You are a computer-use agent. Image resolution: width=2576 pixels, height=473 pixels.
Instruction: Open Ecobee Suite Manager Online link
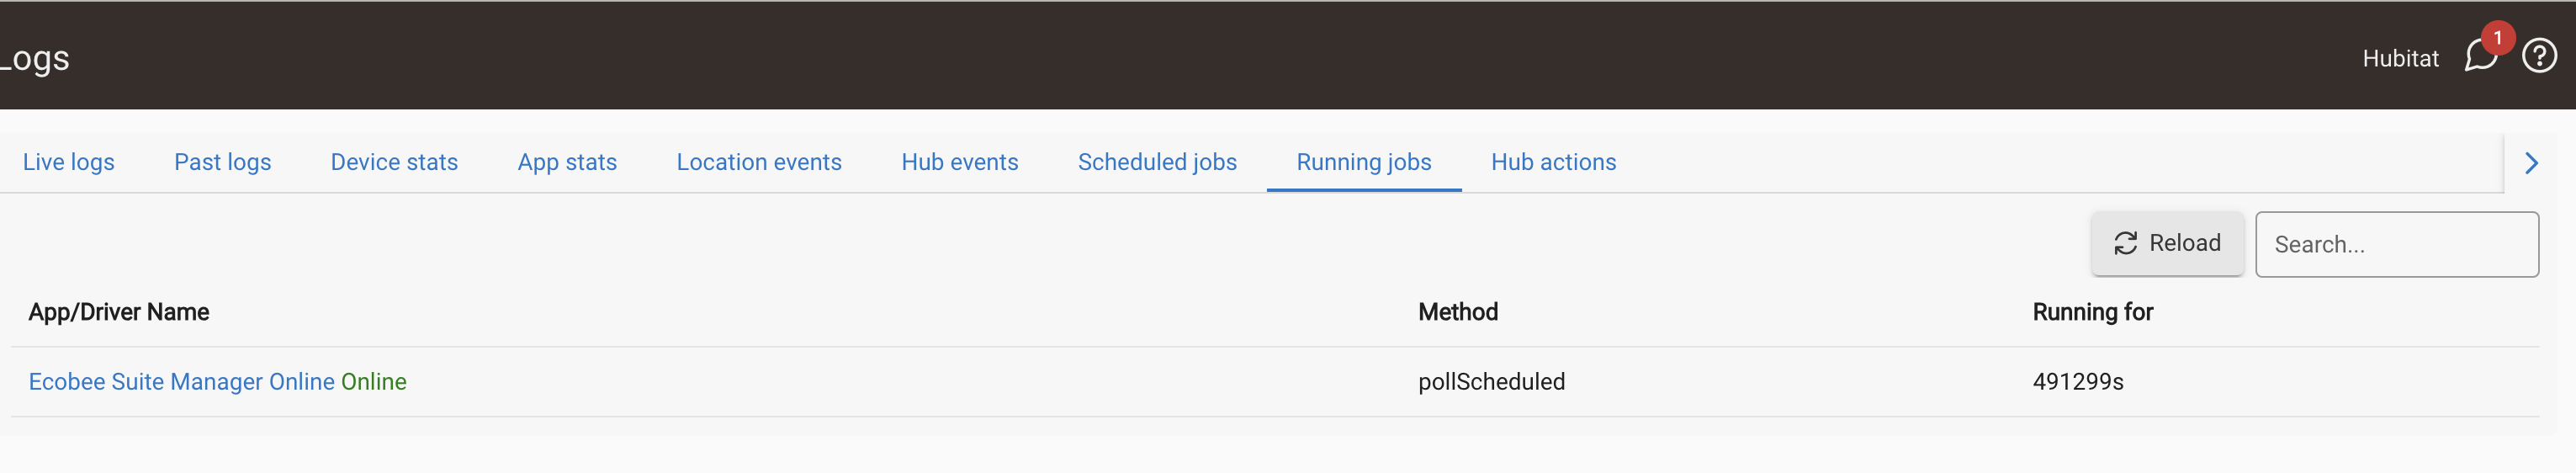[x=217, y=382]
